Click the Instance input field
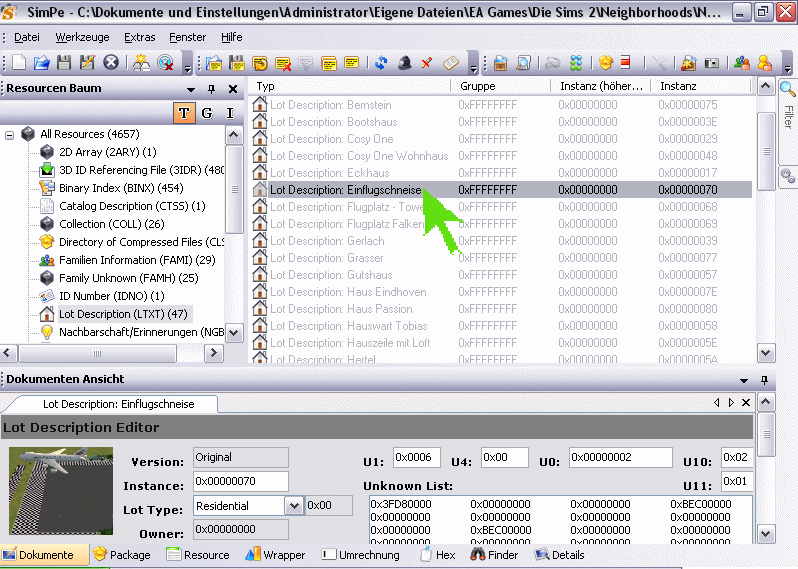The image size is (798, 569). (240, 482)
